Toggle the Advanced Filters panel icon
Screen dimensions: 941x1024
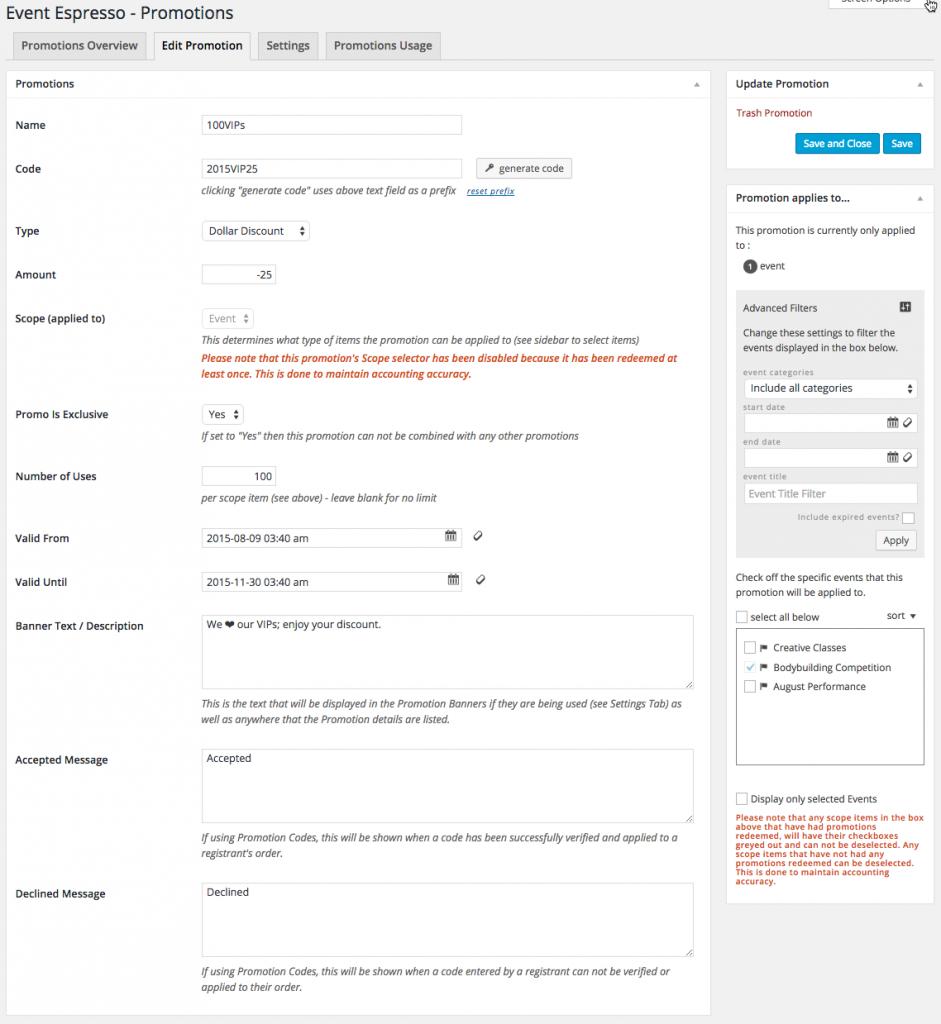tap(905, 307)
